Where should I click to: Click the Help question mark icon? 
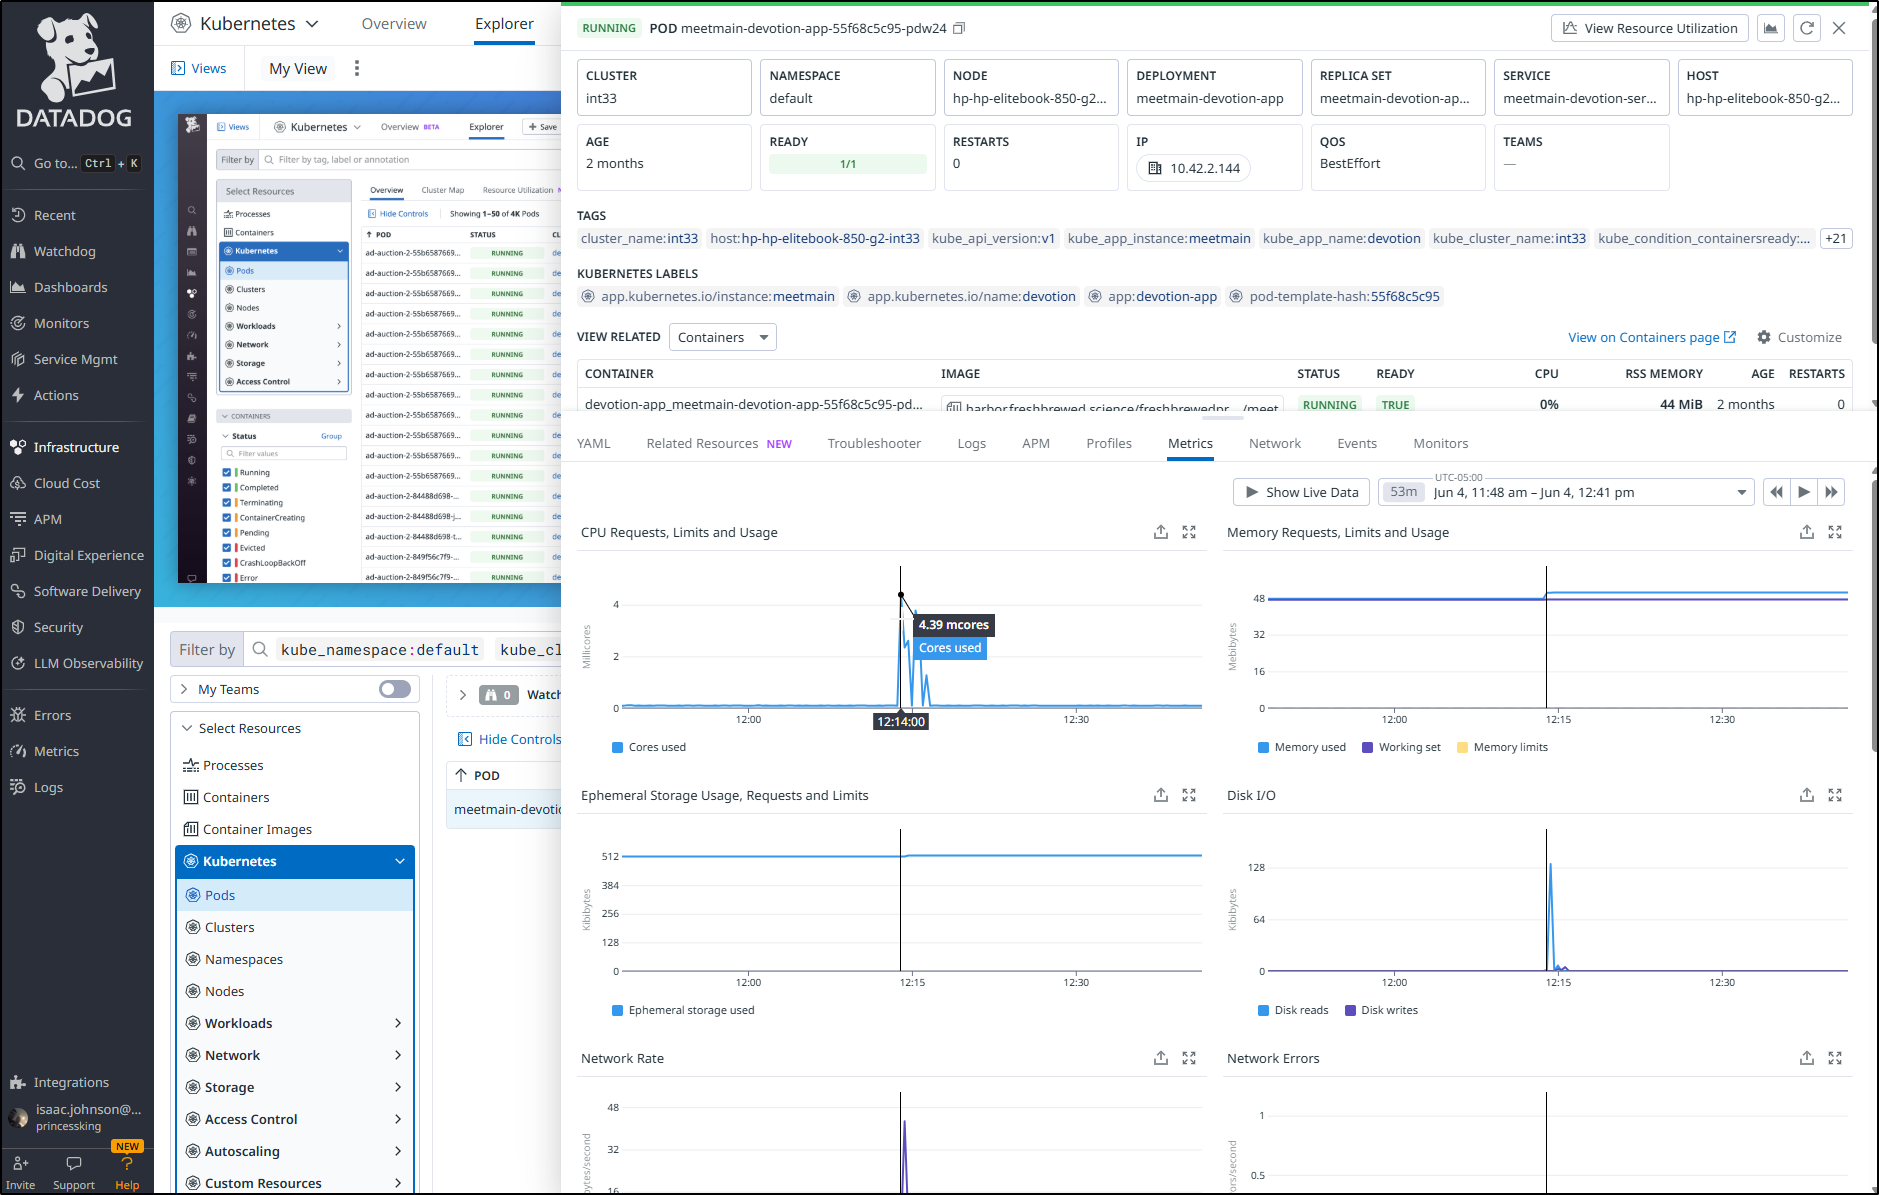click(x=127, y=1164)
